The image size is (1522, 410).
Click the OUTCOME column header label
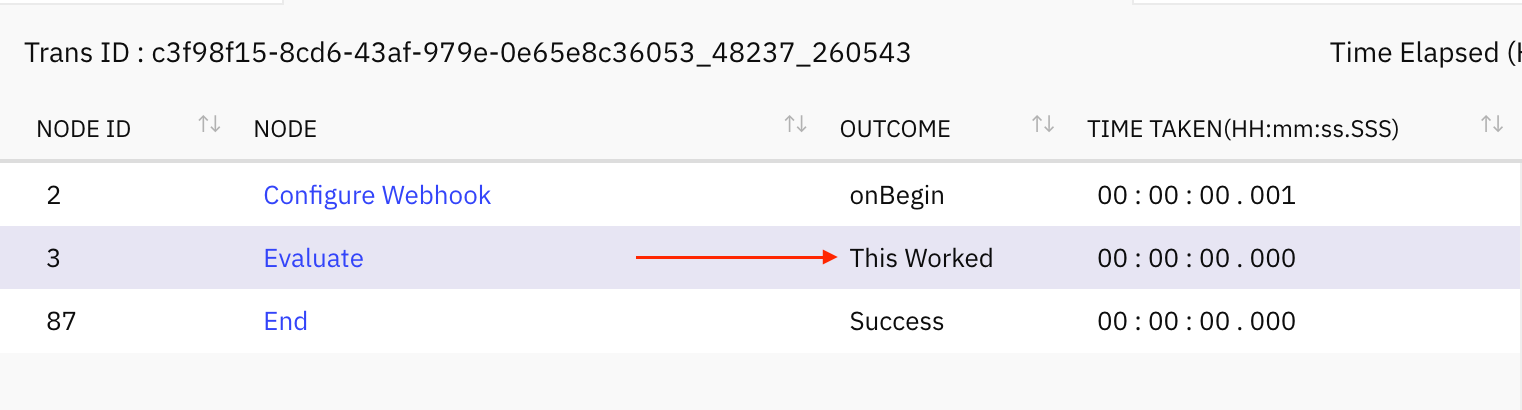895,129
